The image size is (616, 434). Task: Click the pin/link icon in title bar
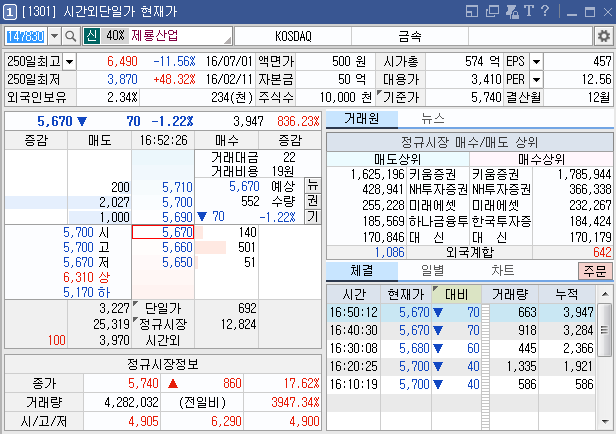(x=512, y=11)
